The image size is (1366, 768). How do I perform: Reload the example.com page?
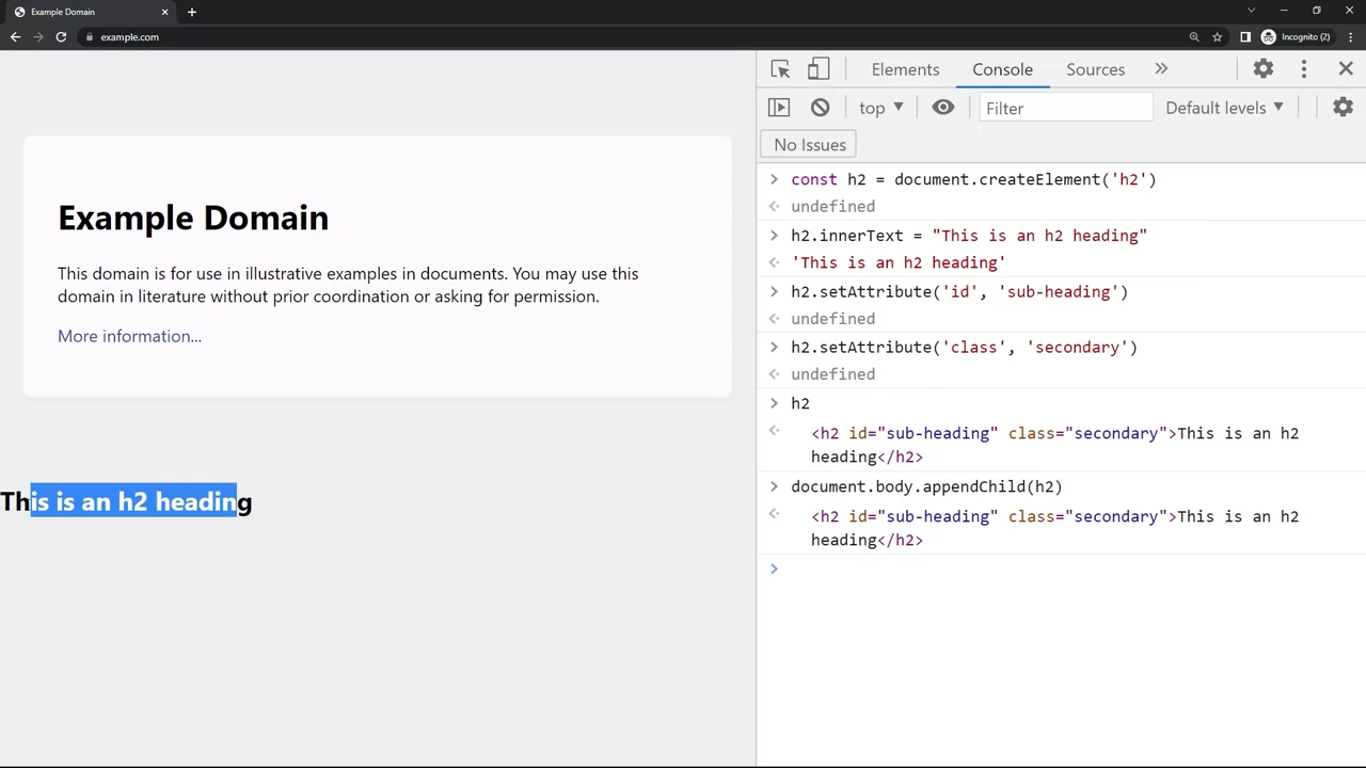click(x=61, y=37)
